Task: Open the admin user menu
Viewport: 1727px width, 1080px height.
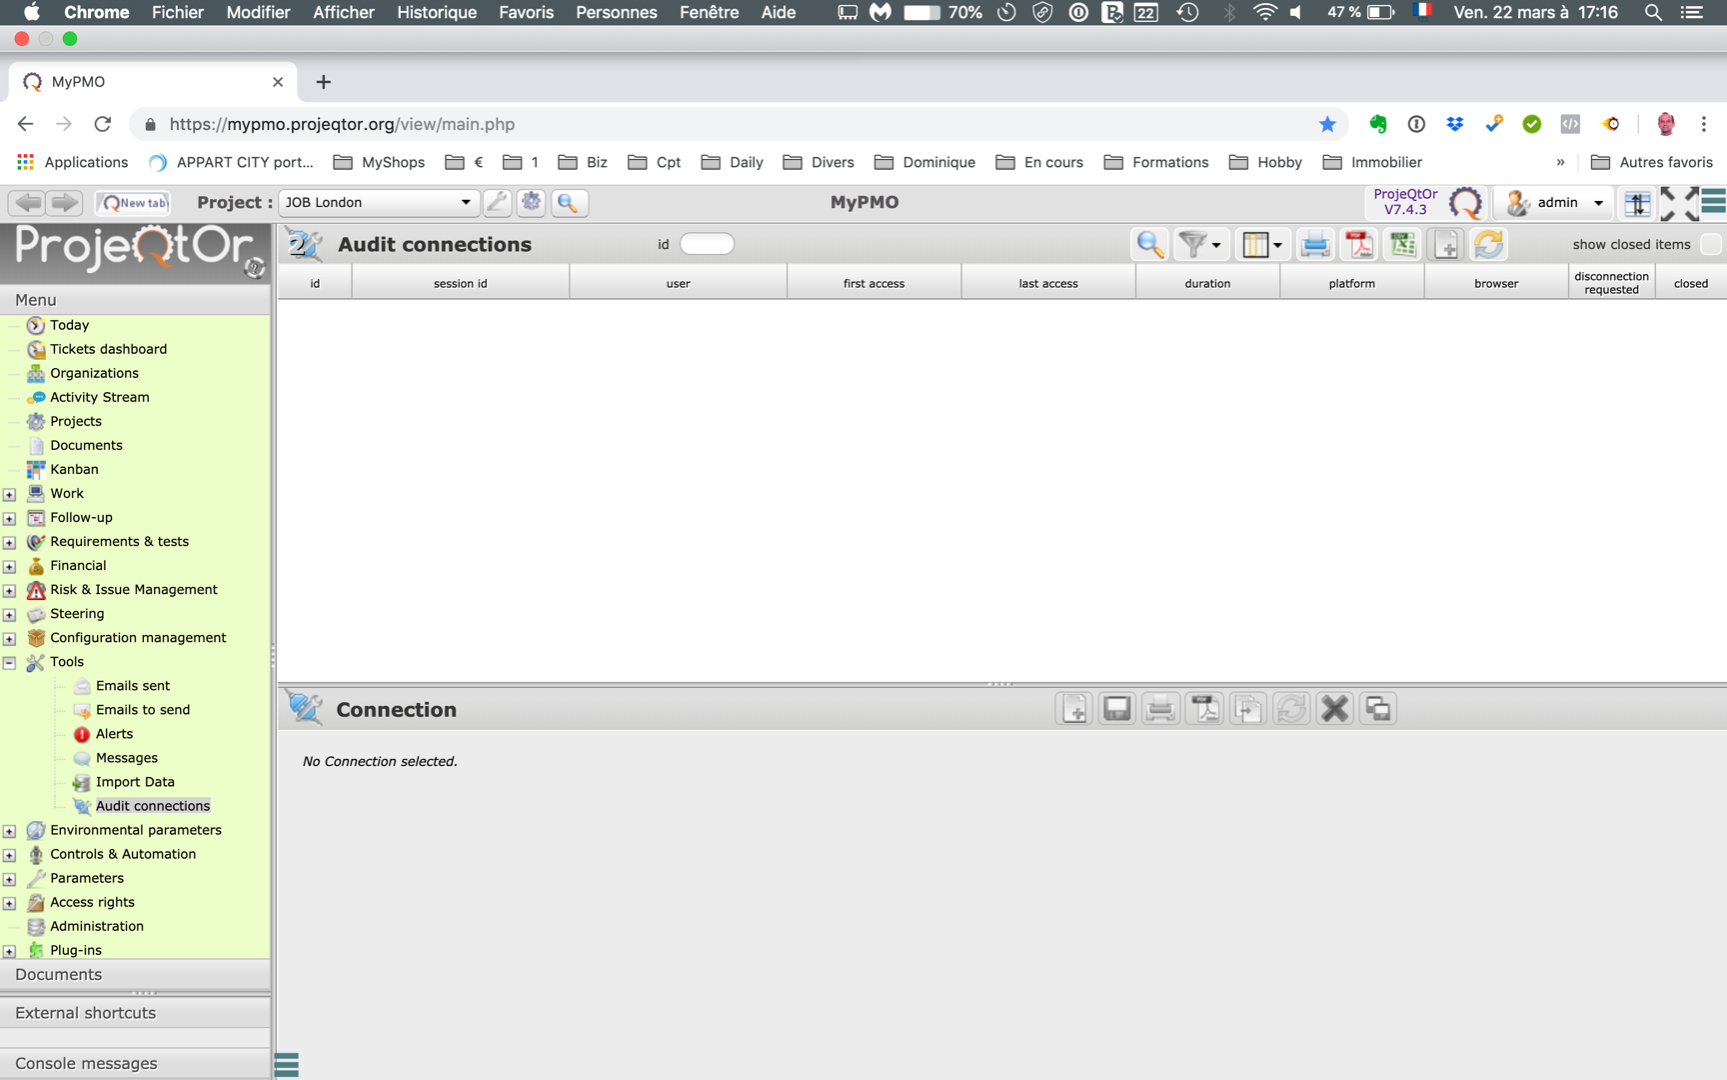Action: pyautogui.click(x=1555, y=203)
